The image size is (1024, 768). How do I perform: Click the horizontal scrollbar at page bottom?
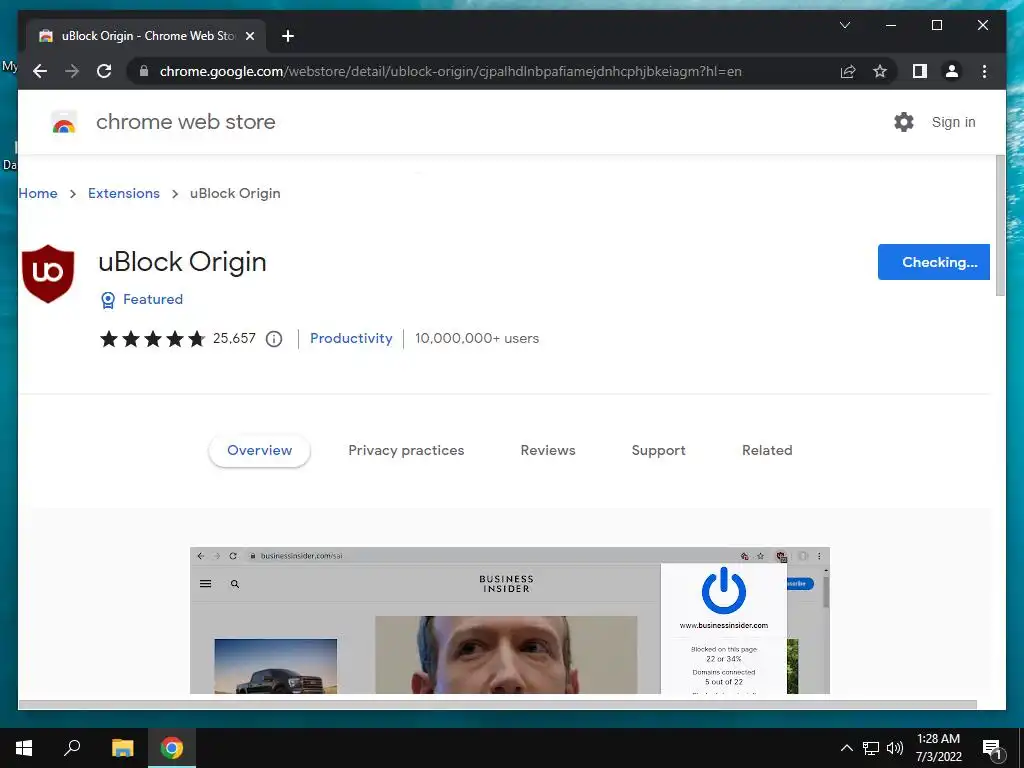click(498, 705)
